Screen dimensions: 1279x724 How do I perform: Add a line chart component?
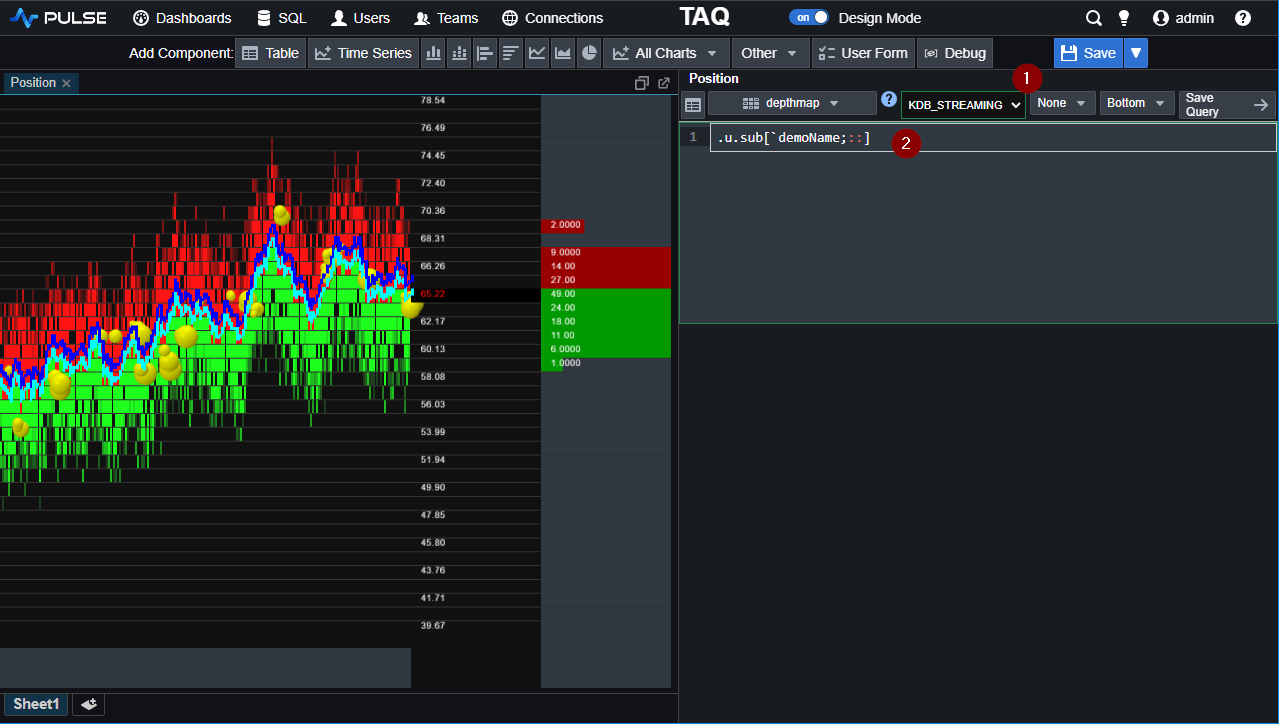(x=537, y=52)
